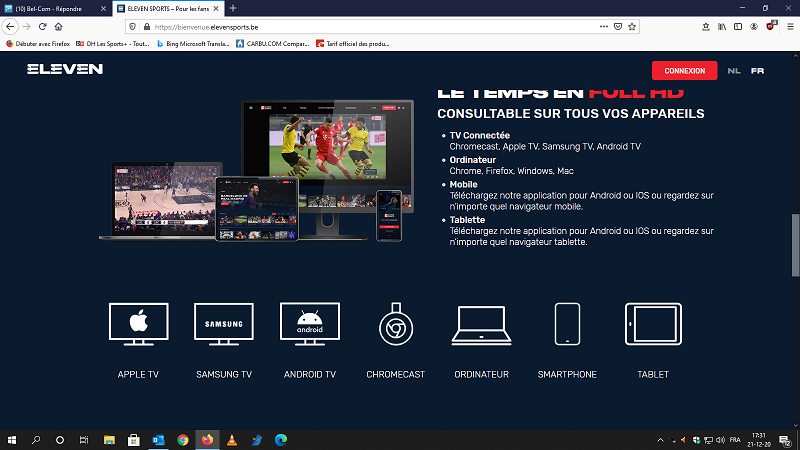
Task: Click the Android TV device icon
Action: click(310, 324)
